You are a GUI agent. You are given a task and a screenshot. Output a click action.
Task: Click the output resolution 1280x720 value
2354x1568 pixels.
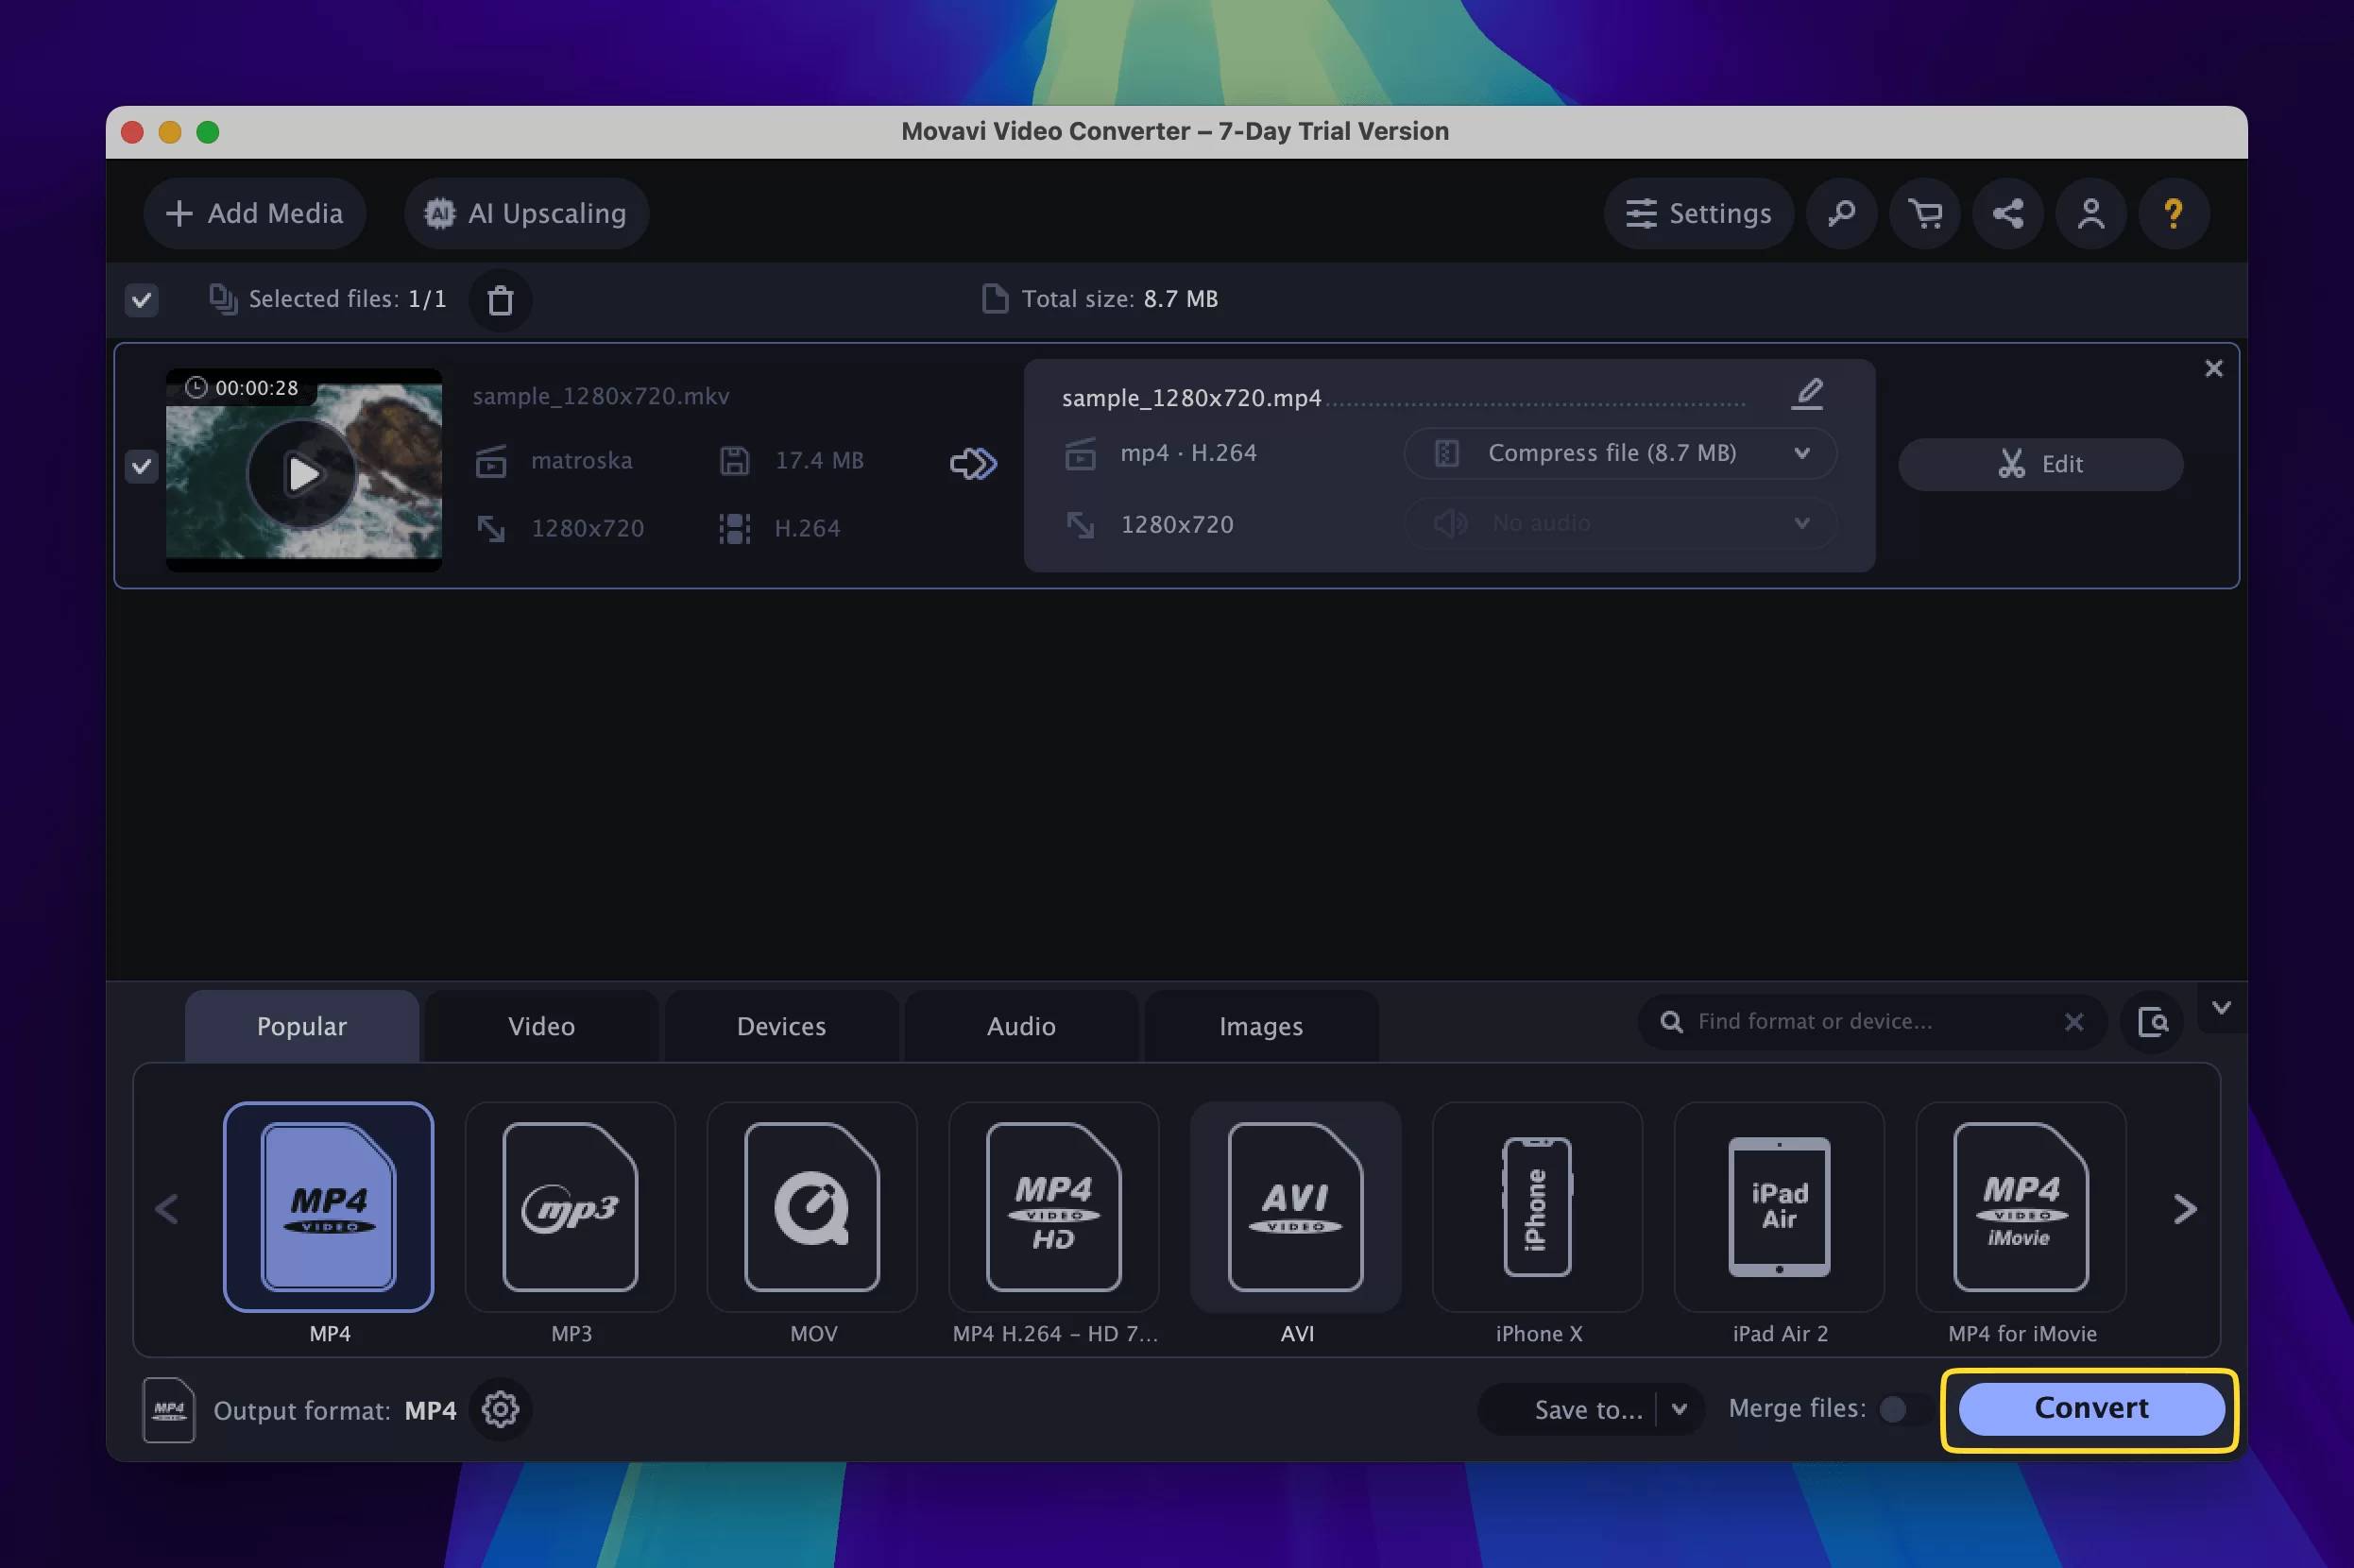tap(1177, 524)
